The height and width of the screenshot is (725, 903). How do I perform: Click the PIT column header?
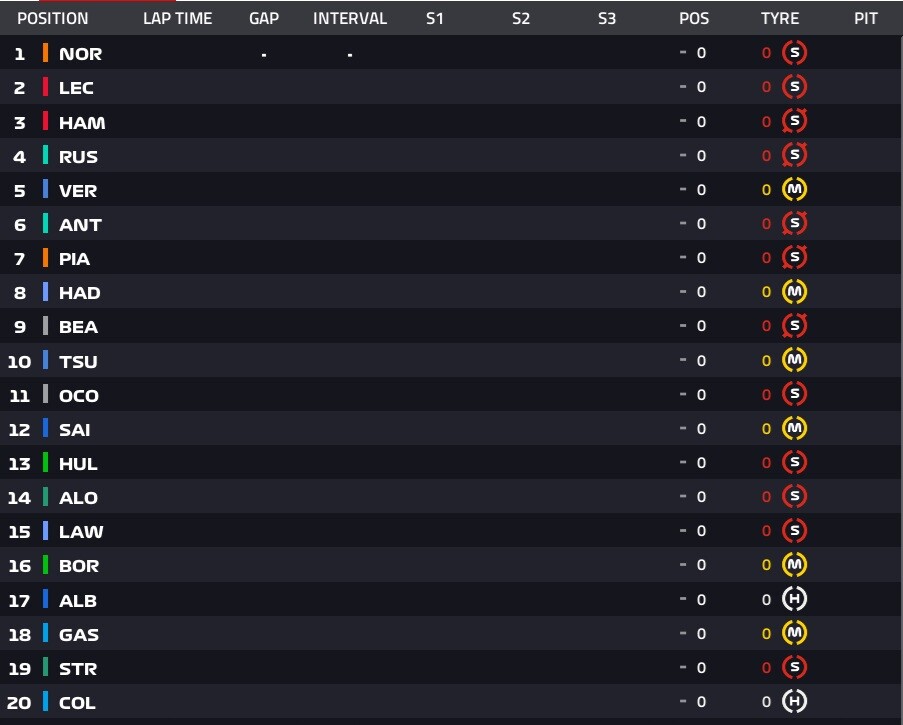point(866,18)
